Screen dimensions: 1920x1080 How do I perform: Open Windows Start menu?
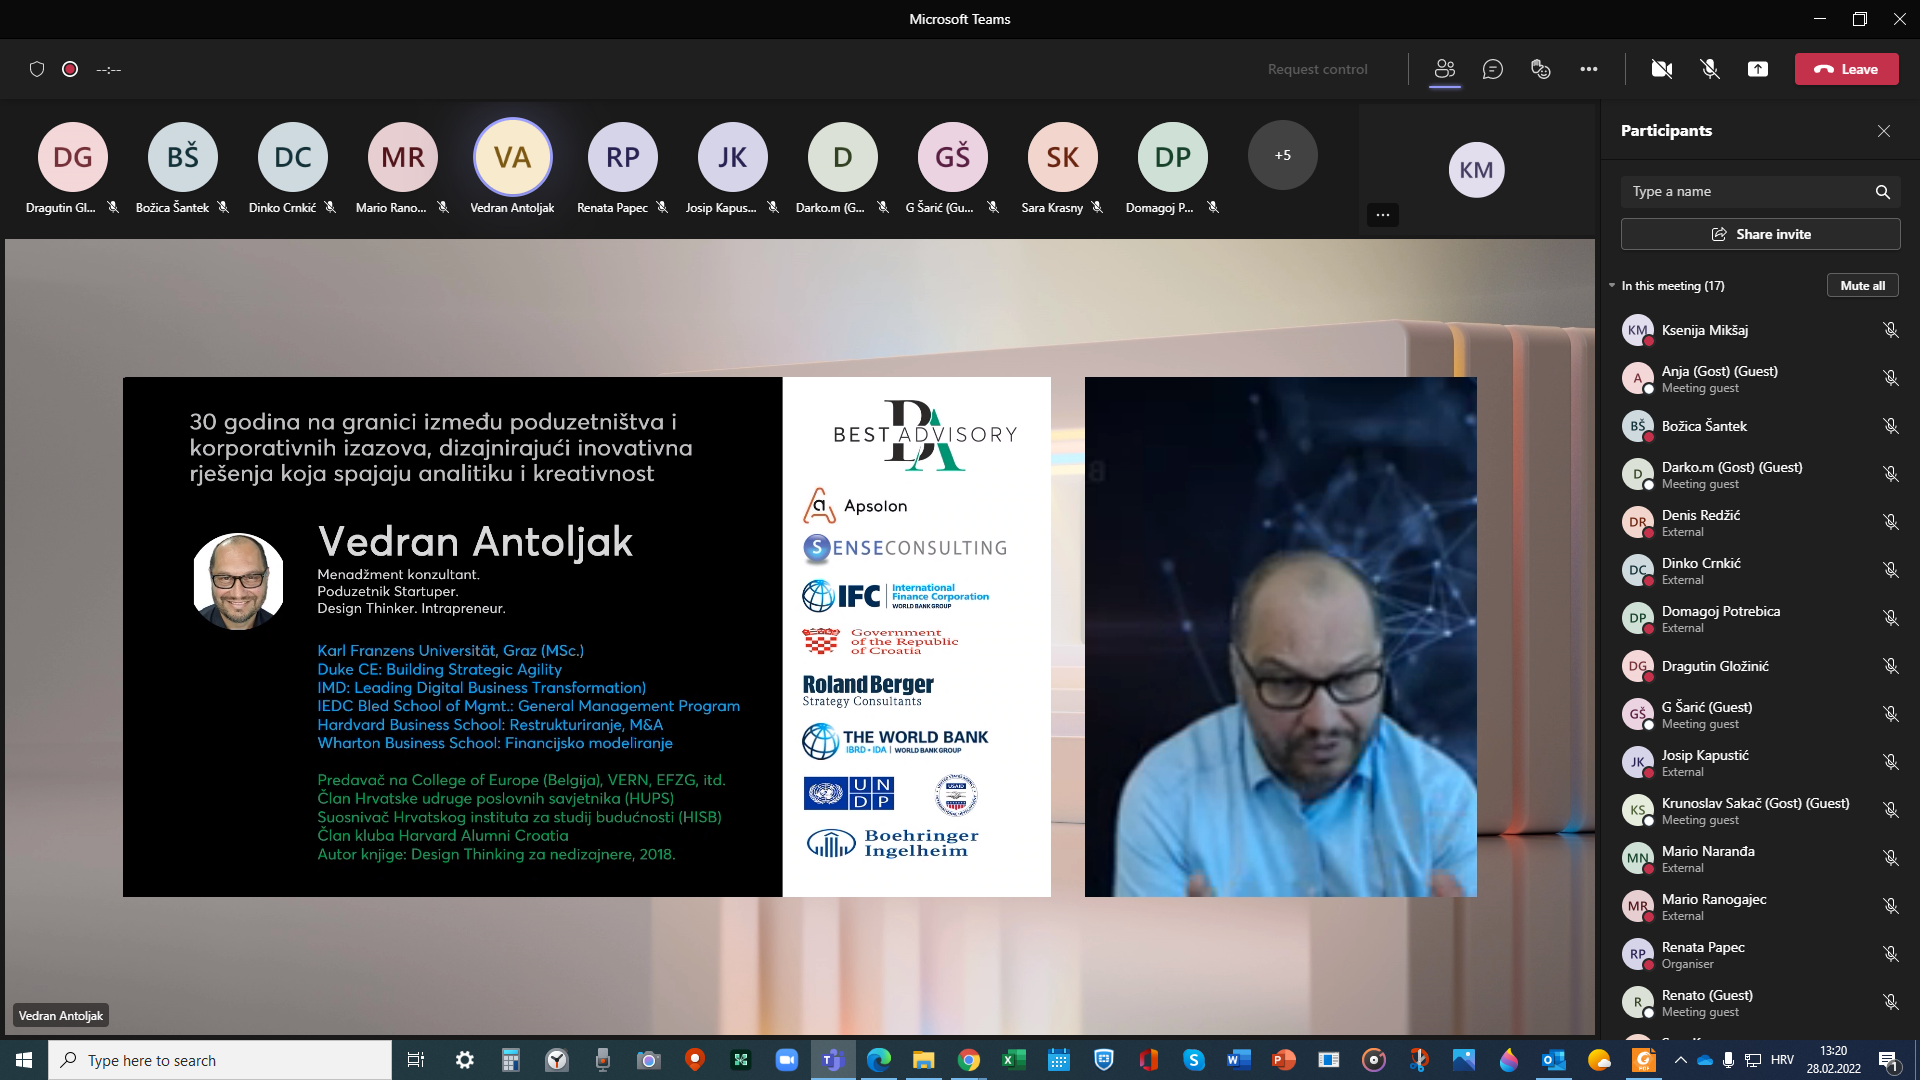tap(24, 1060)
